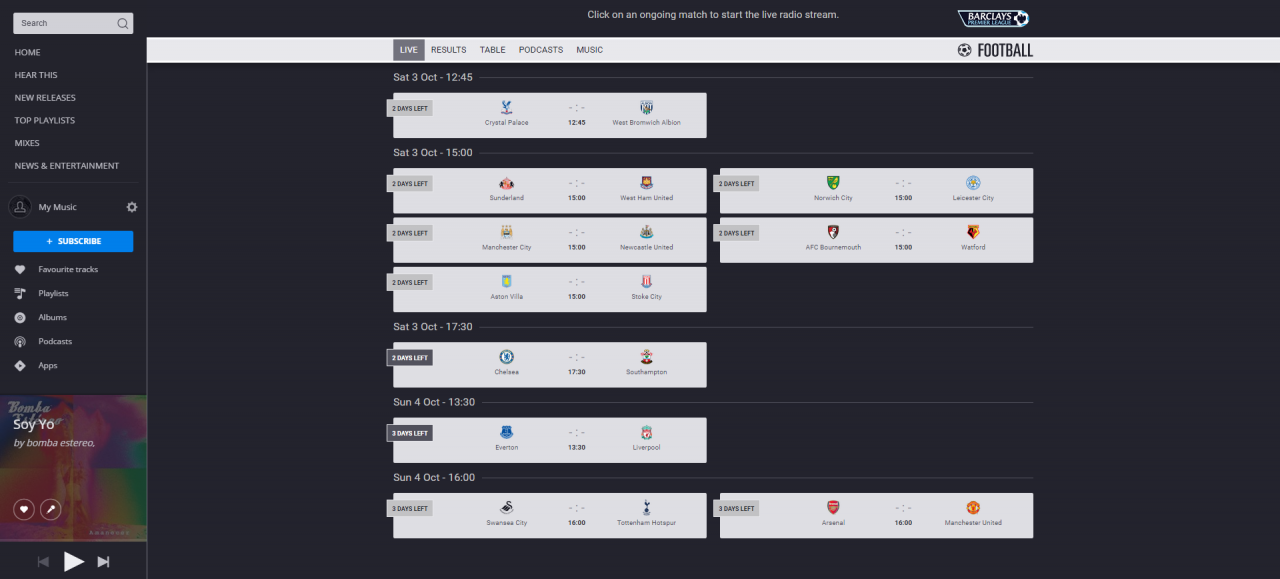Click the microphone lyrics icon on album art

[50, 509]
